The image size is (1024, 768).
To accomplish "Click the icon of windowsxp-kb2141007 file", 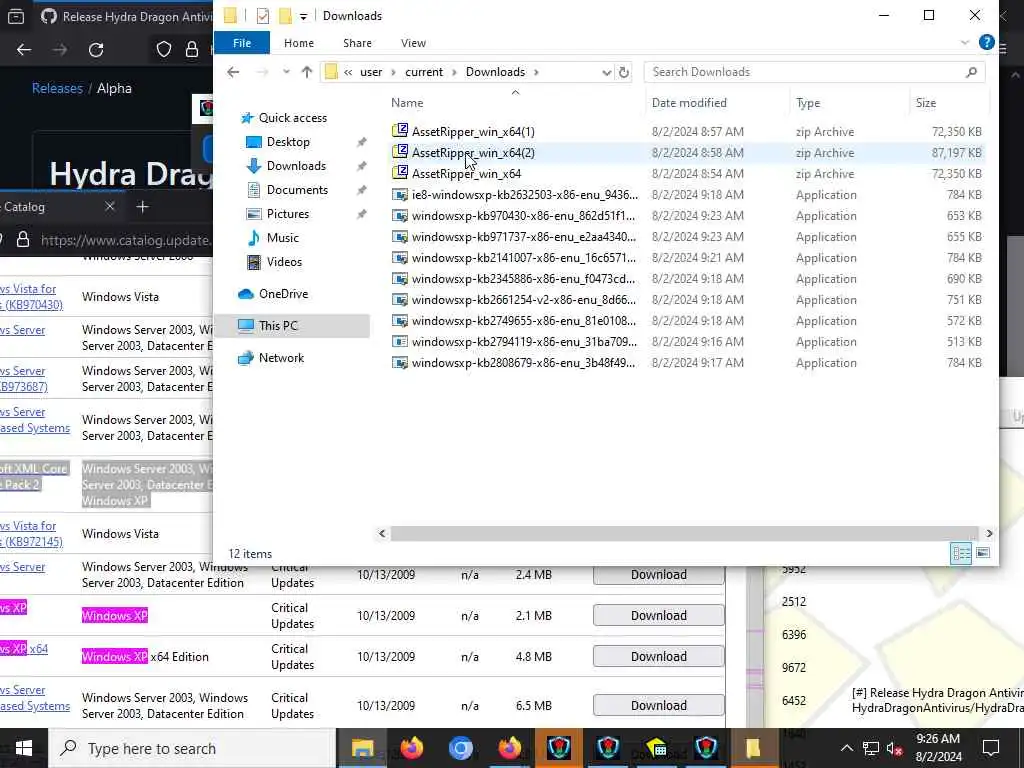I will coord(400,258).
